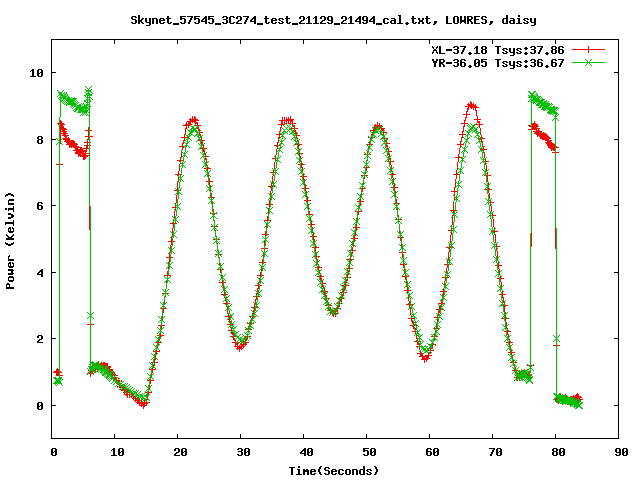
Task: Click the curve minimum near 30 seconds
Action: coord(240,346)
